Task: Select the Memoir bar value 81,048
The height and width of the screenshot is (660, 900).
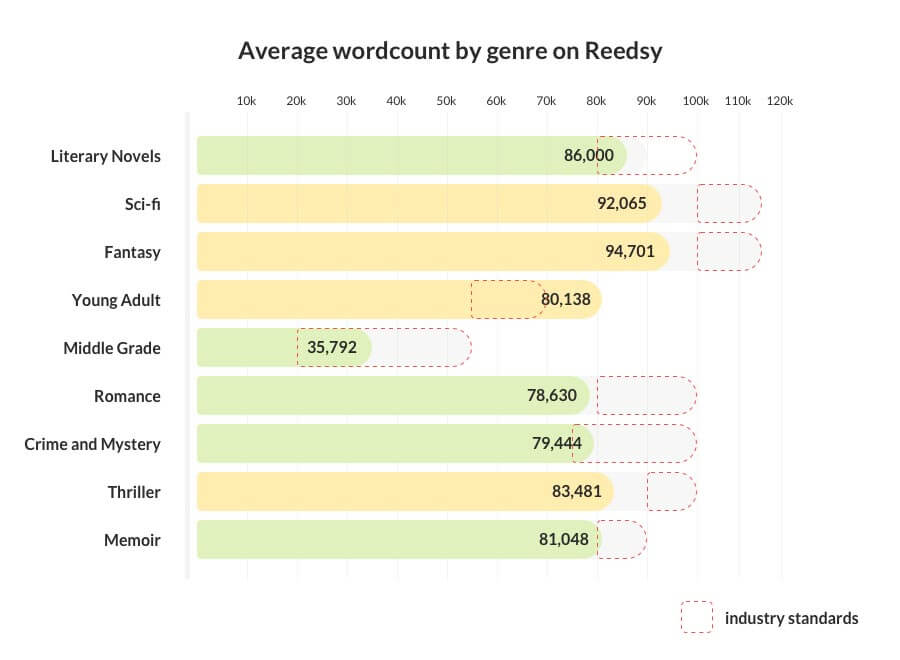Action: pyautogui.click(x=564, y=539)
